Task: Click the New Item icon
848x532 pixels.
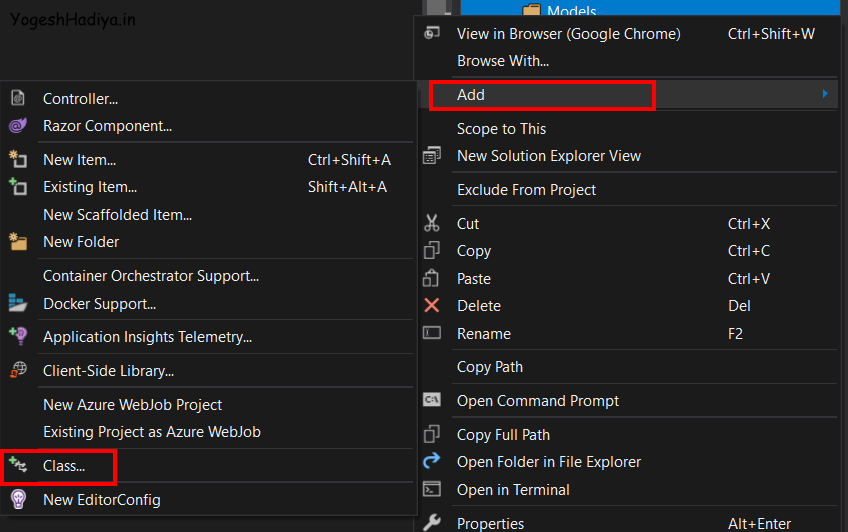Action: tap(17, 159)
